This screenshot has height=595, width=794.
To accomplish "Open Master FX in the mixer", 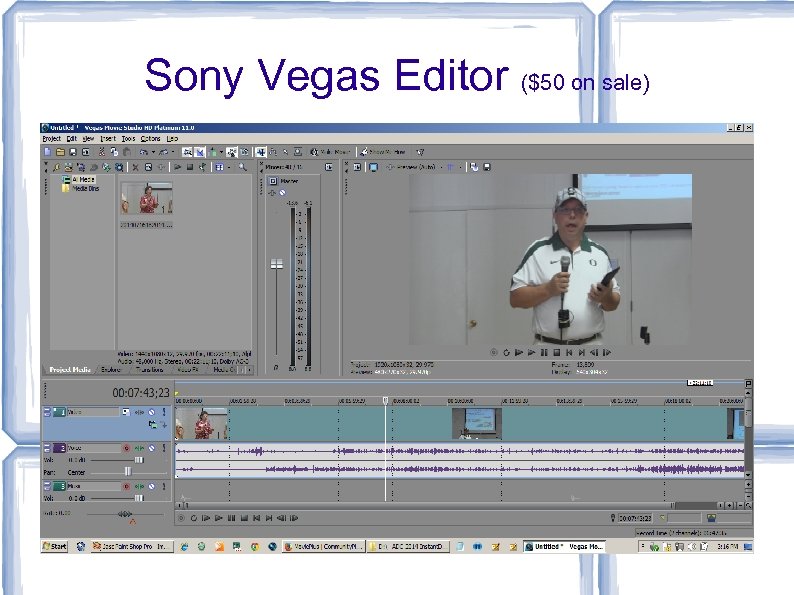I will [272, 193].
